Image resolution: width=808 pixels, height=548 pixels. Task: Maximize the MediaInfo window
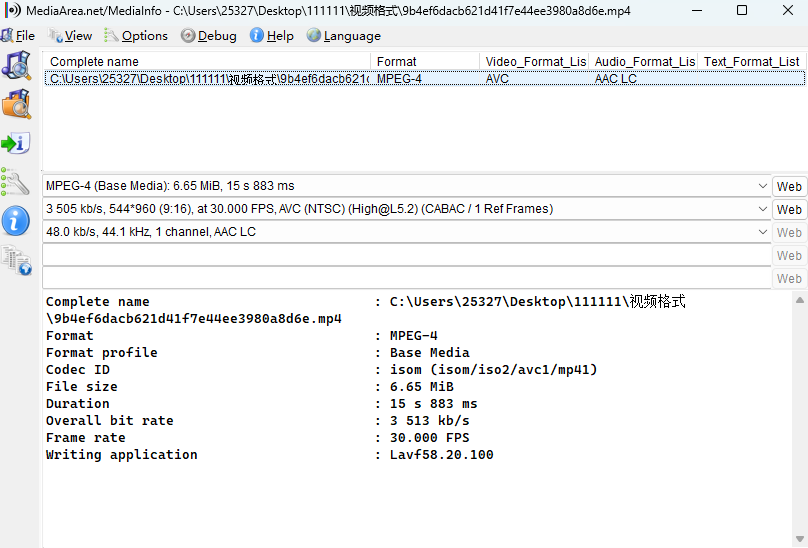tap(742, 10)
